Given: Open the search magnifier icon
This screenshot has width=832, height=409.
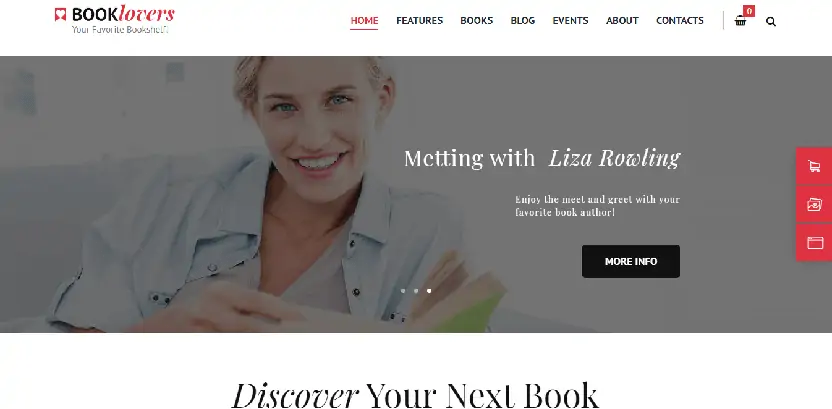Looking at the screenshot, I should tap(771, 22).
